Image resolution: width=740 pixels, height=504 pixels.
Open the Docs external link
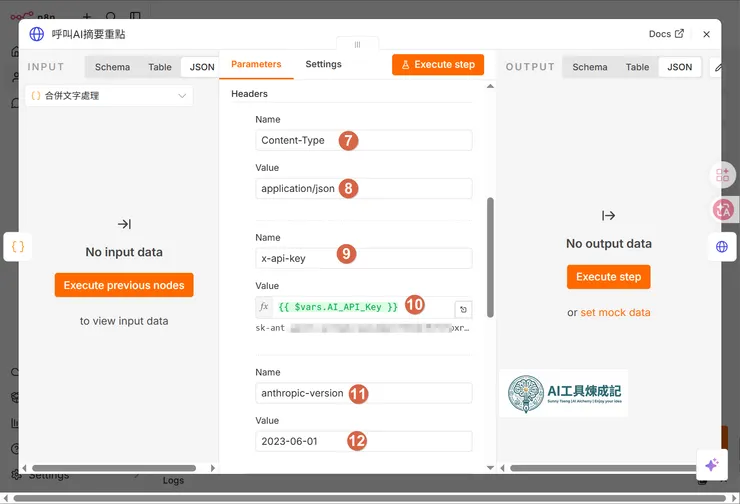666,34
